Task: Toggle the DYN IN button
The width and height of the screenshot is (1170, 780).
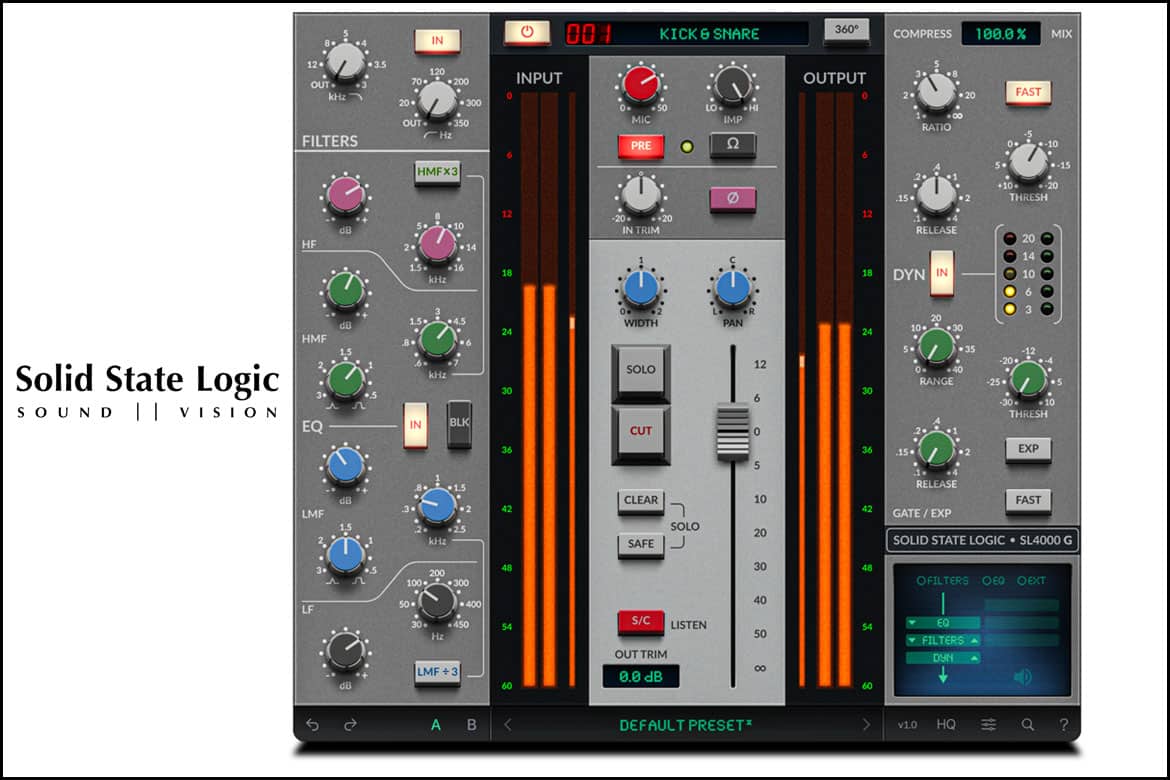Action: [x=942, y=273]
